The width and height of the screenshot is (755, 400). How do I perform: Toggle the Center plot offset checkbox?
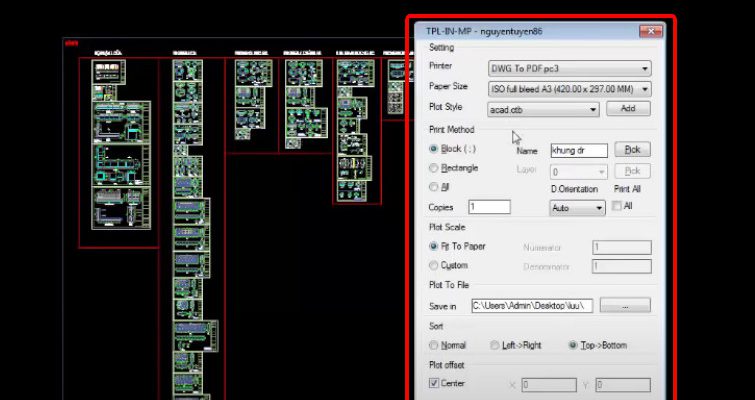coord(434,384)
